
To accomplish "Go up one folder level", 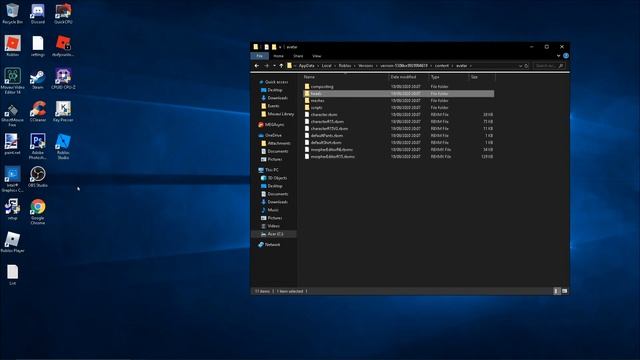I will (281, 66).
